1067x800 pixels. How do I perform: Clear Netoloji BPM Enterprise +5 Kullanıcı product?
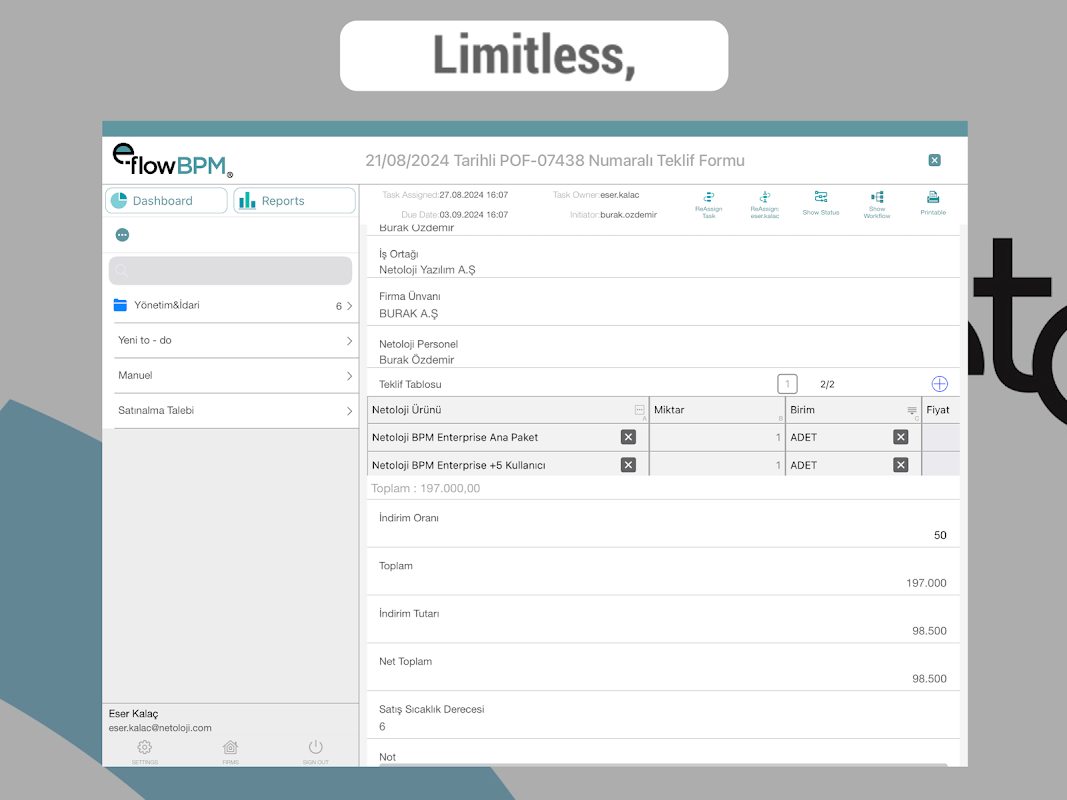[628, 465]
